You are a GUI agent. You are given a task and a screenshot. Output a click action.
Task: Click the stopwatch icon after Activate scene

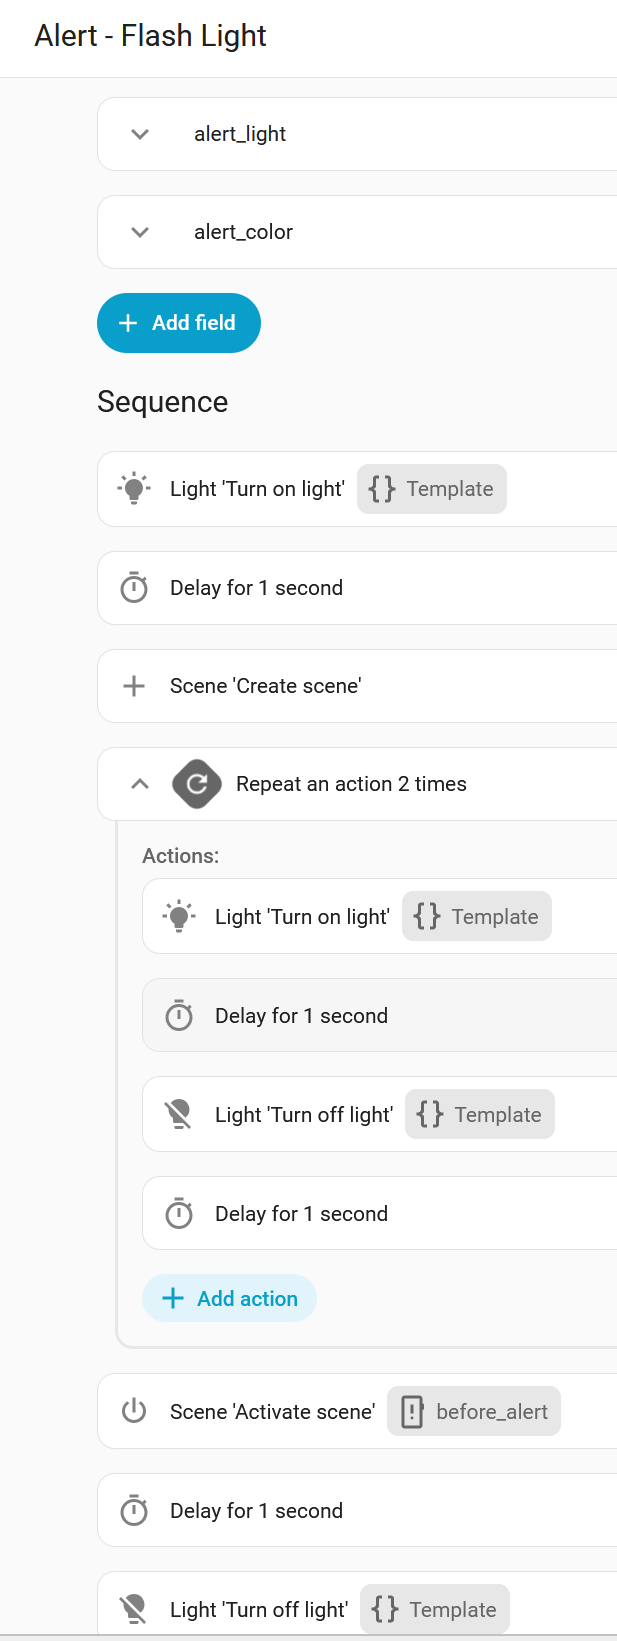click(134, 1511)
